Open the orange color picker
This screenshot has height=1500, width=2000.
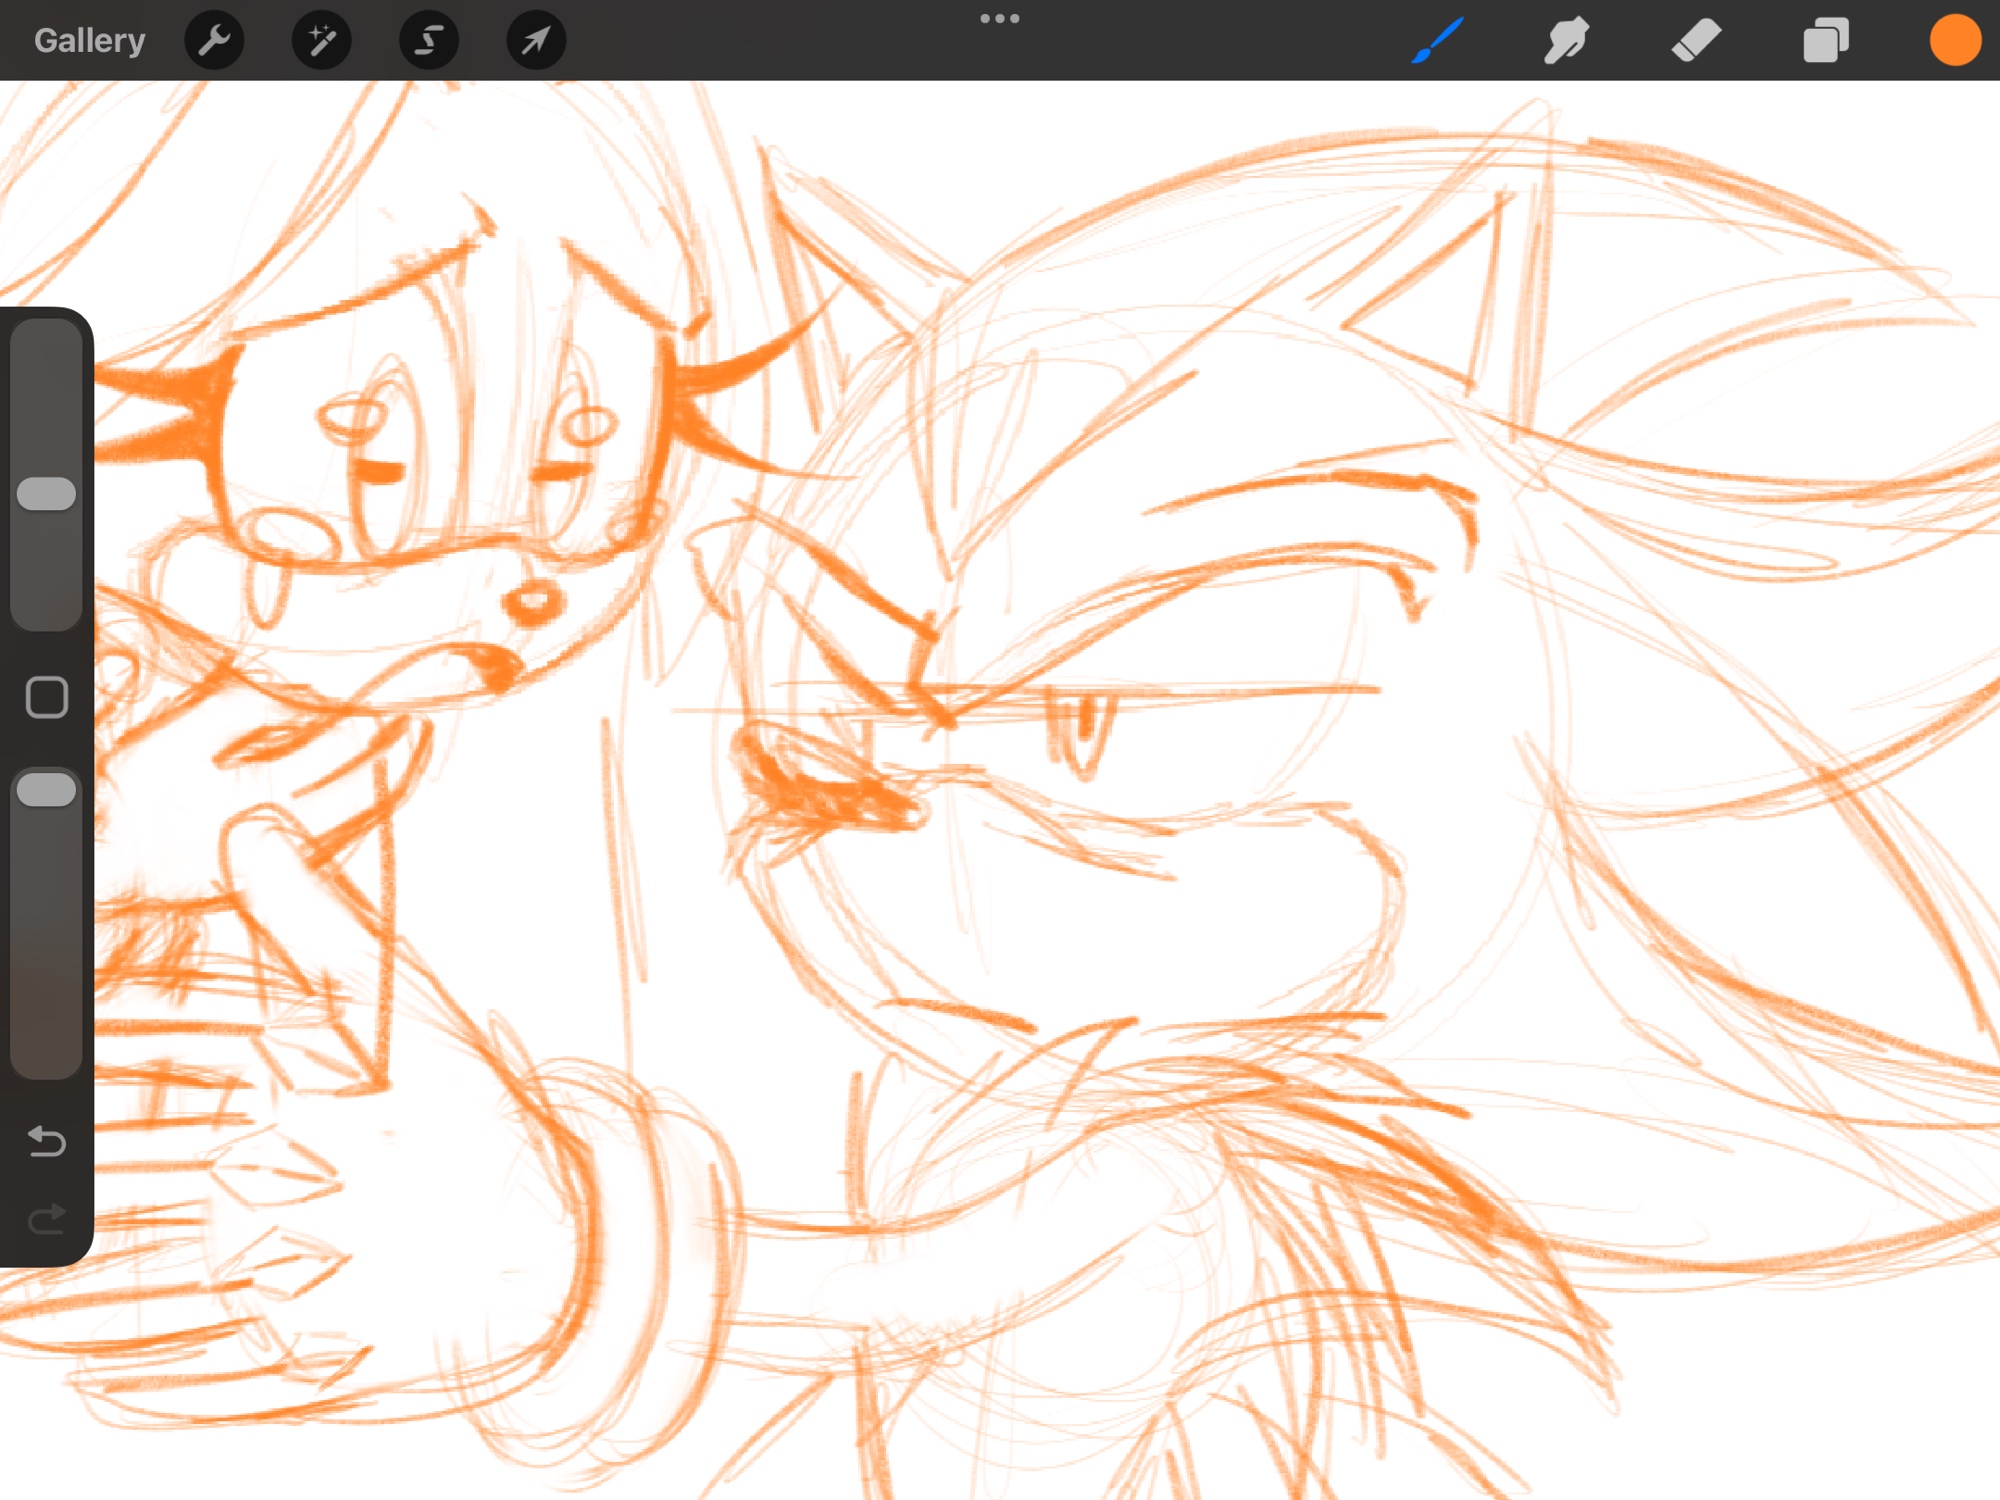1954,41
